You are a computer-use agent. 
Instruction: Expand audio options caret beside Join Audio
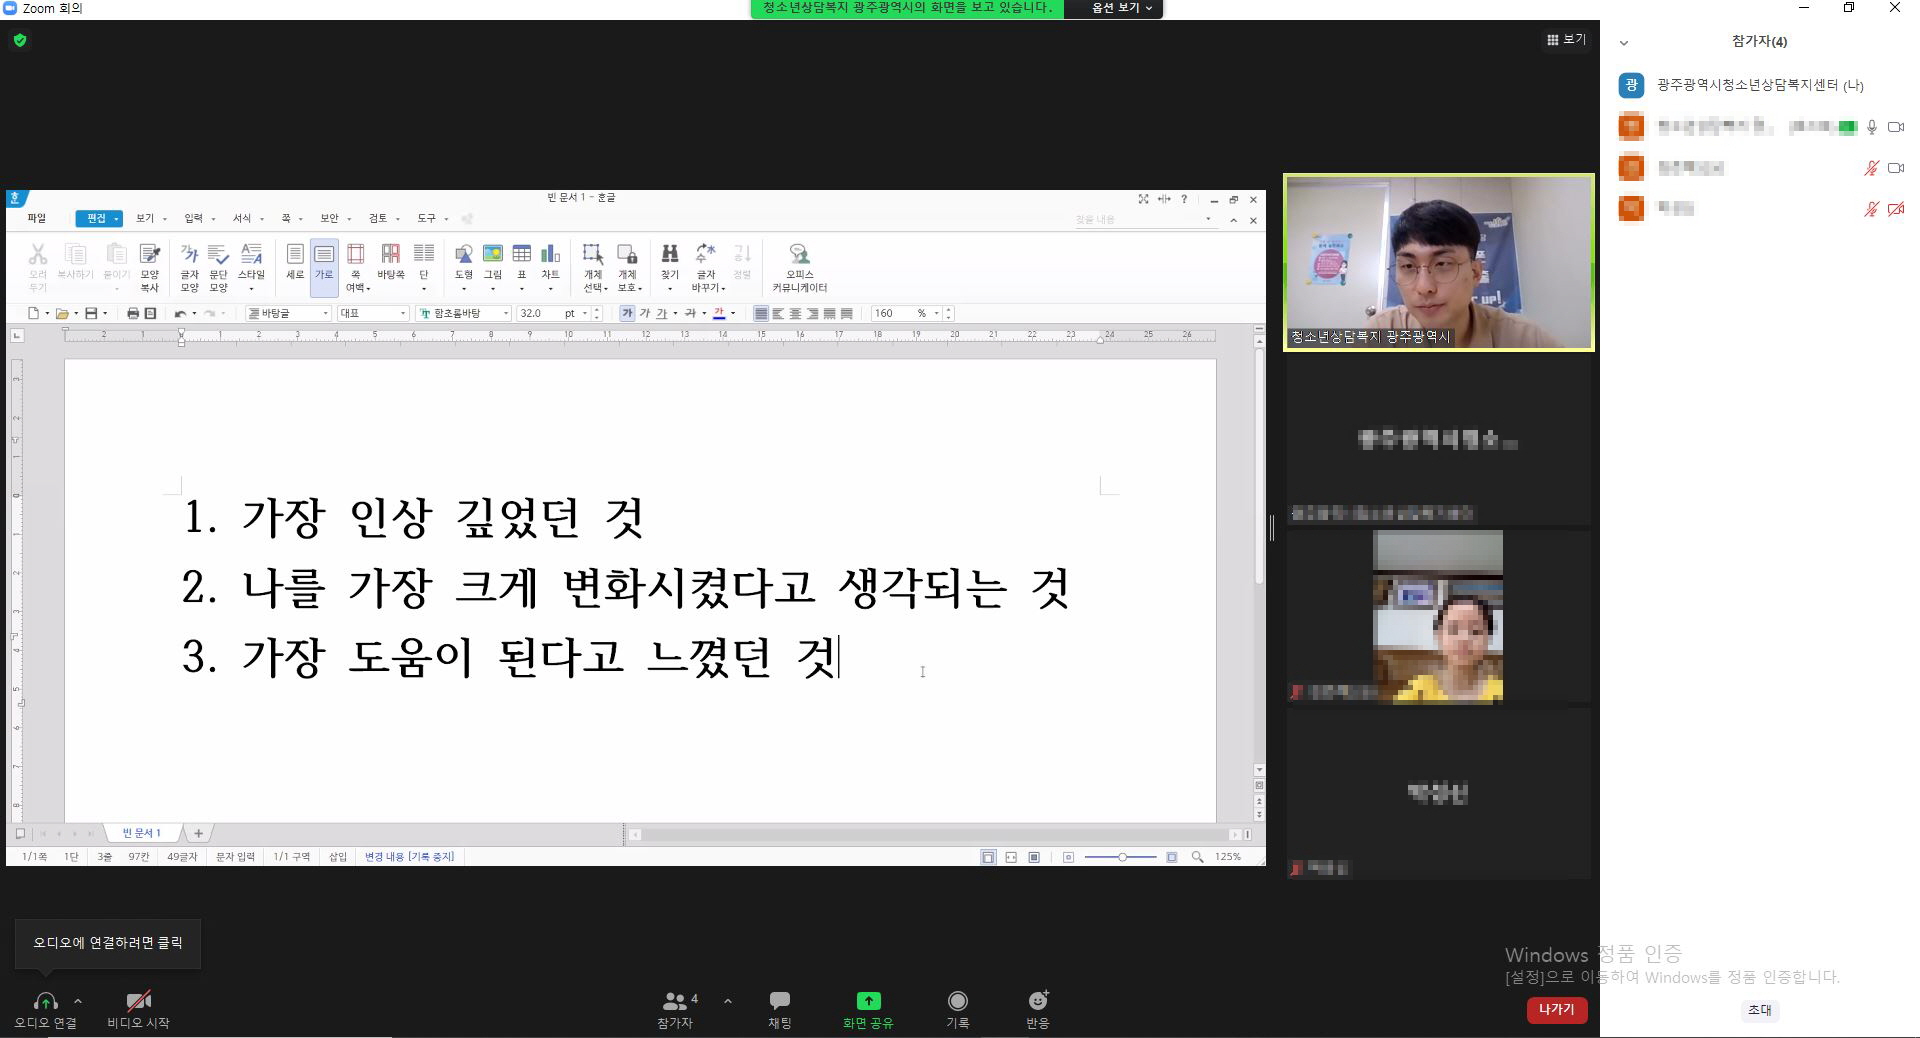[78, 1000]
